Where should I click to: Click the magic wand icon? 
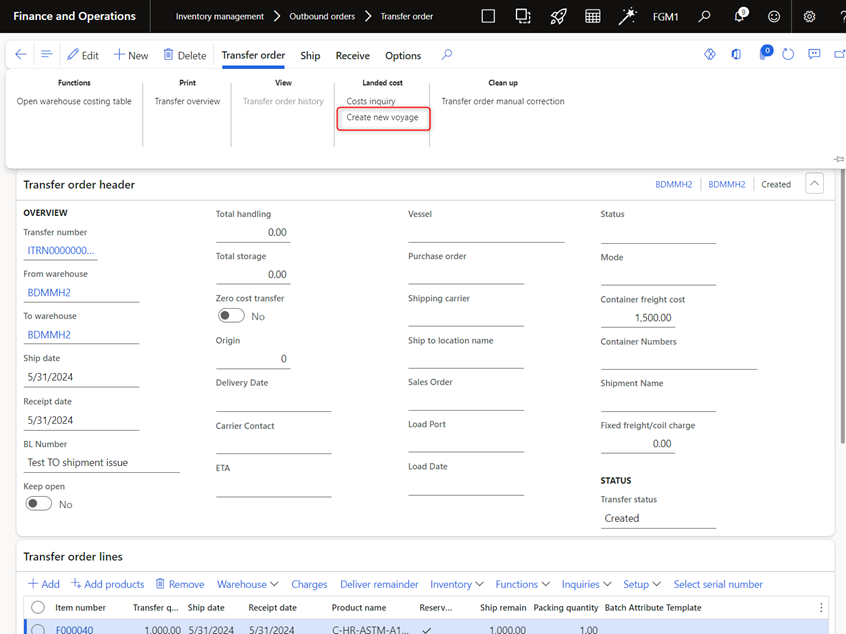[x=628, y=17]
